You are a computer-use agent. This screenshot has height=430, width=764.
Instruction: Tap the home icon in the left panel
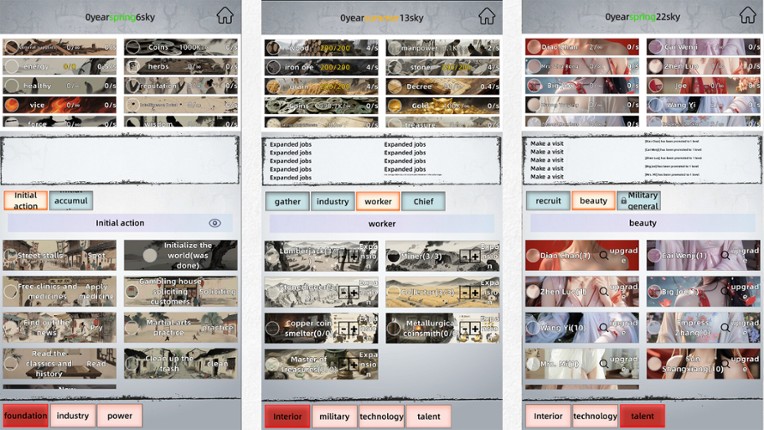[x=225, y=16]
